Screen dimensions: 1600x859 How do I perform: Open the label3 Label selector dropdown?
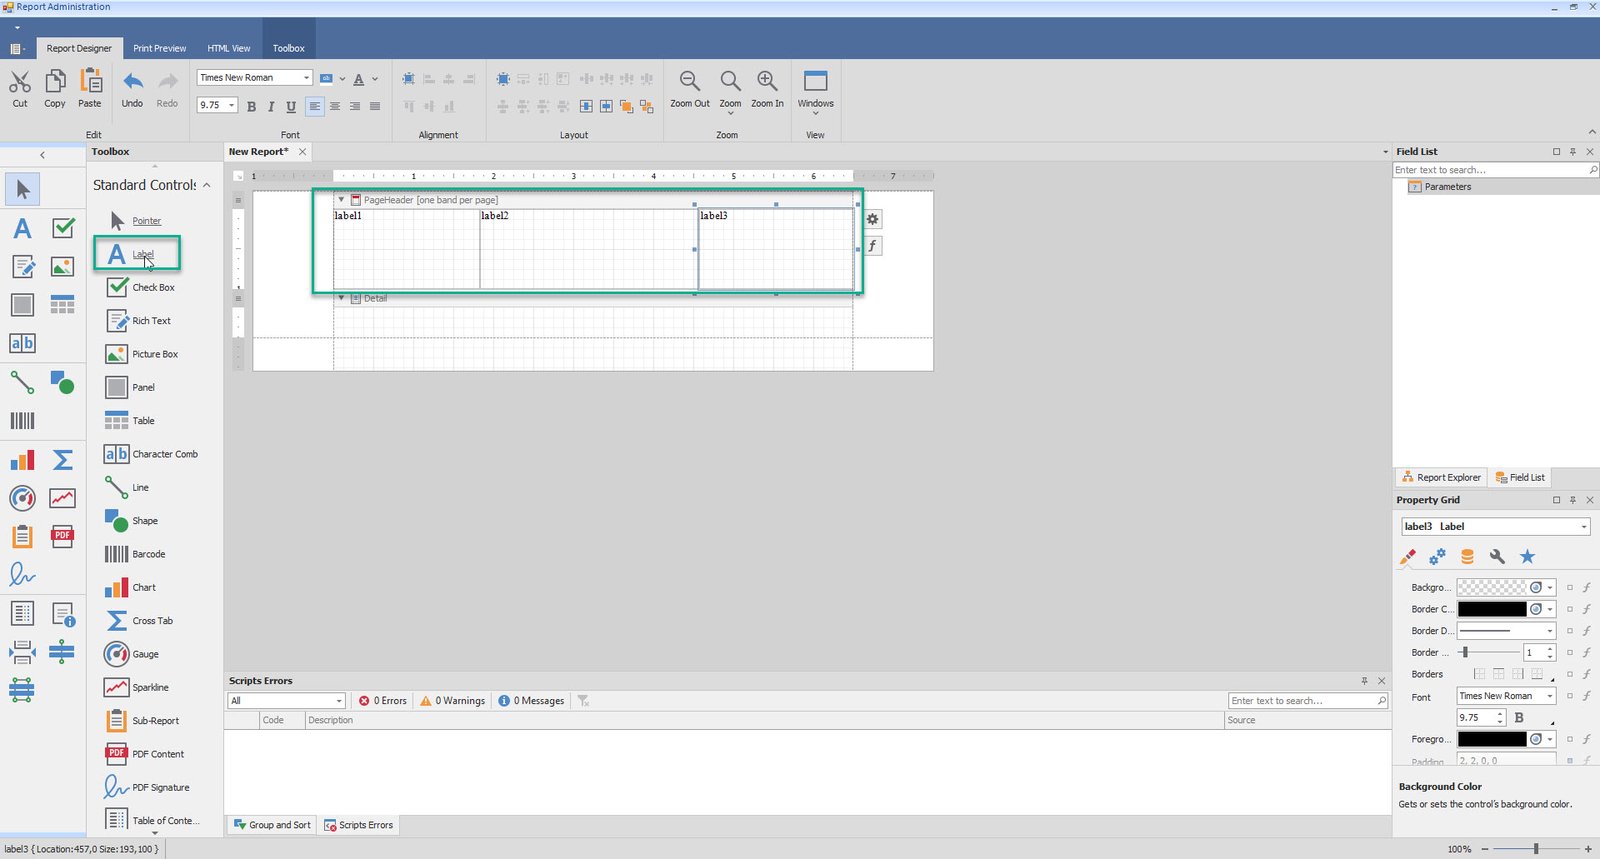coord(1583,527)
